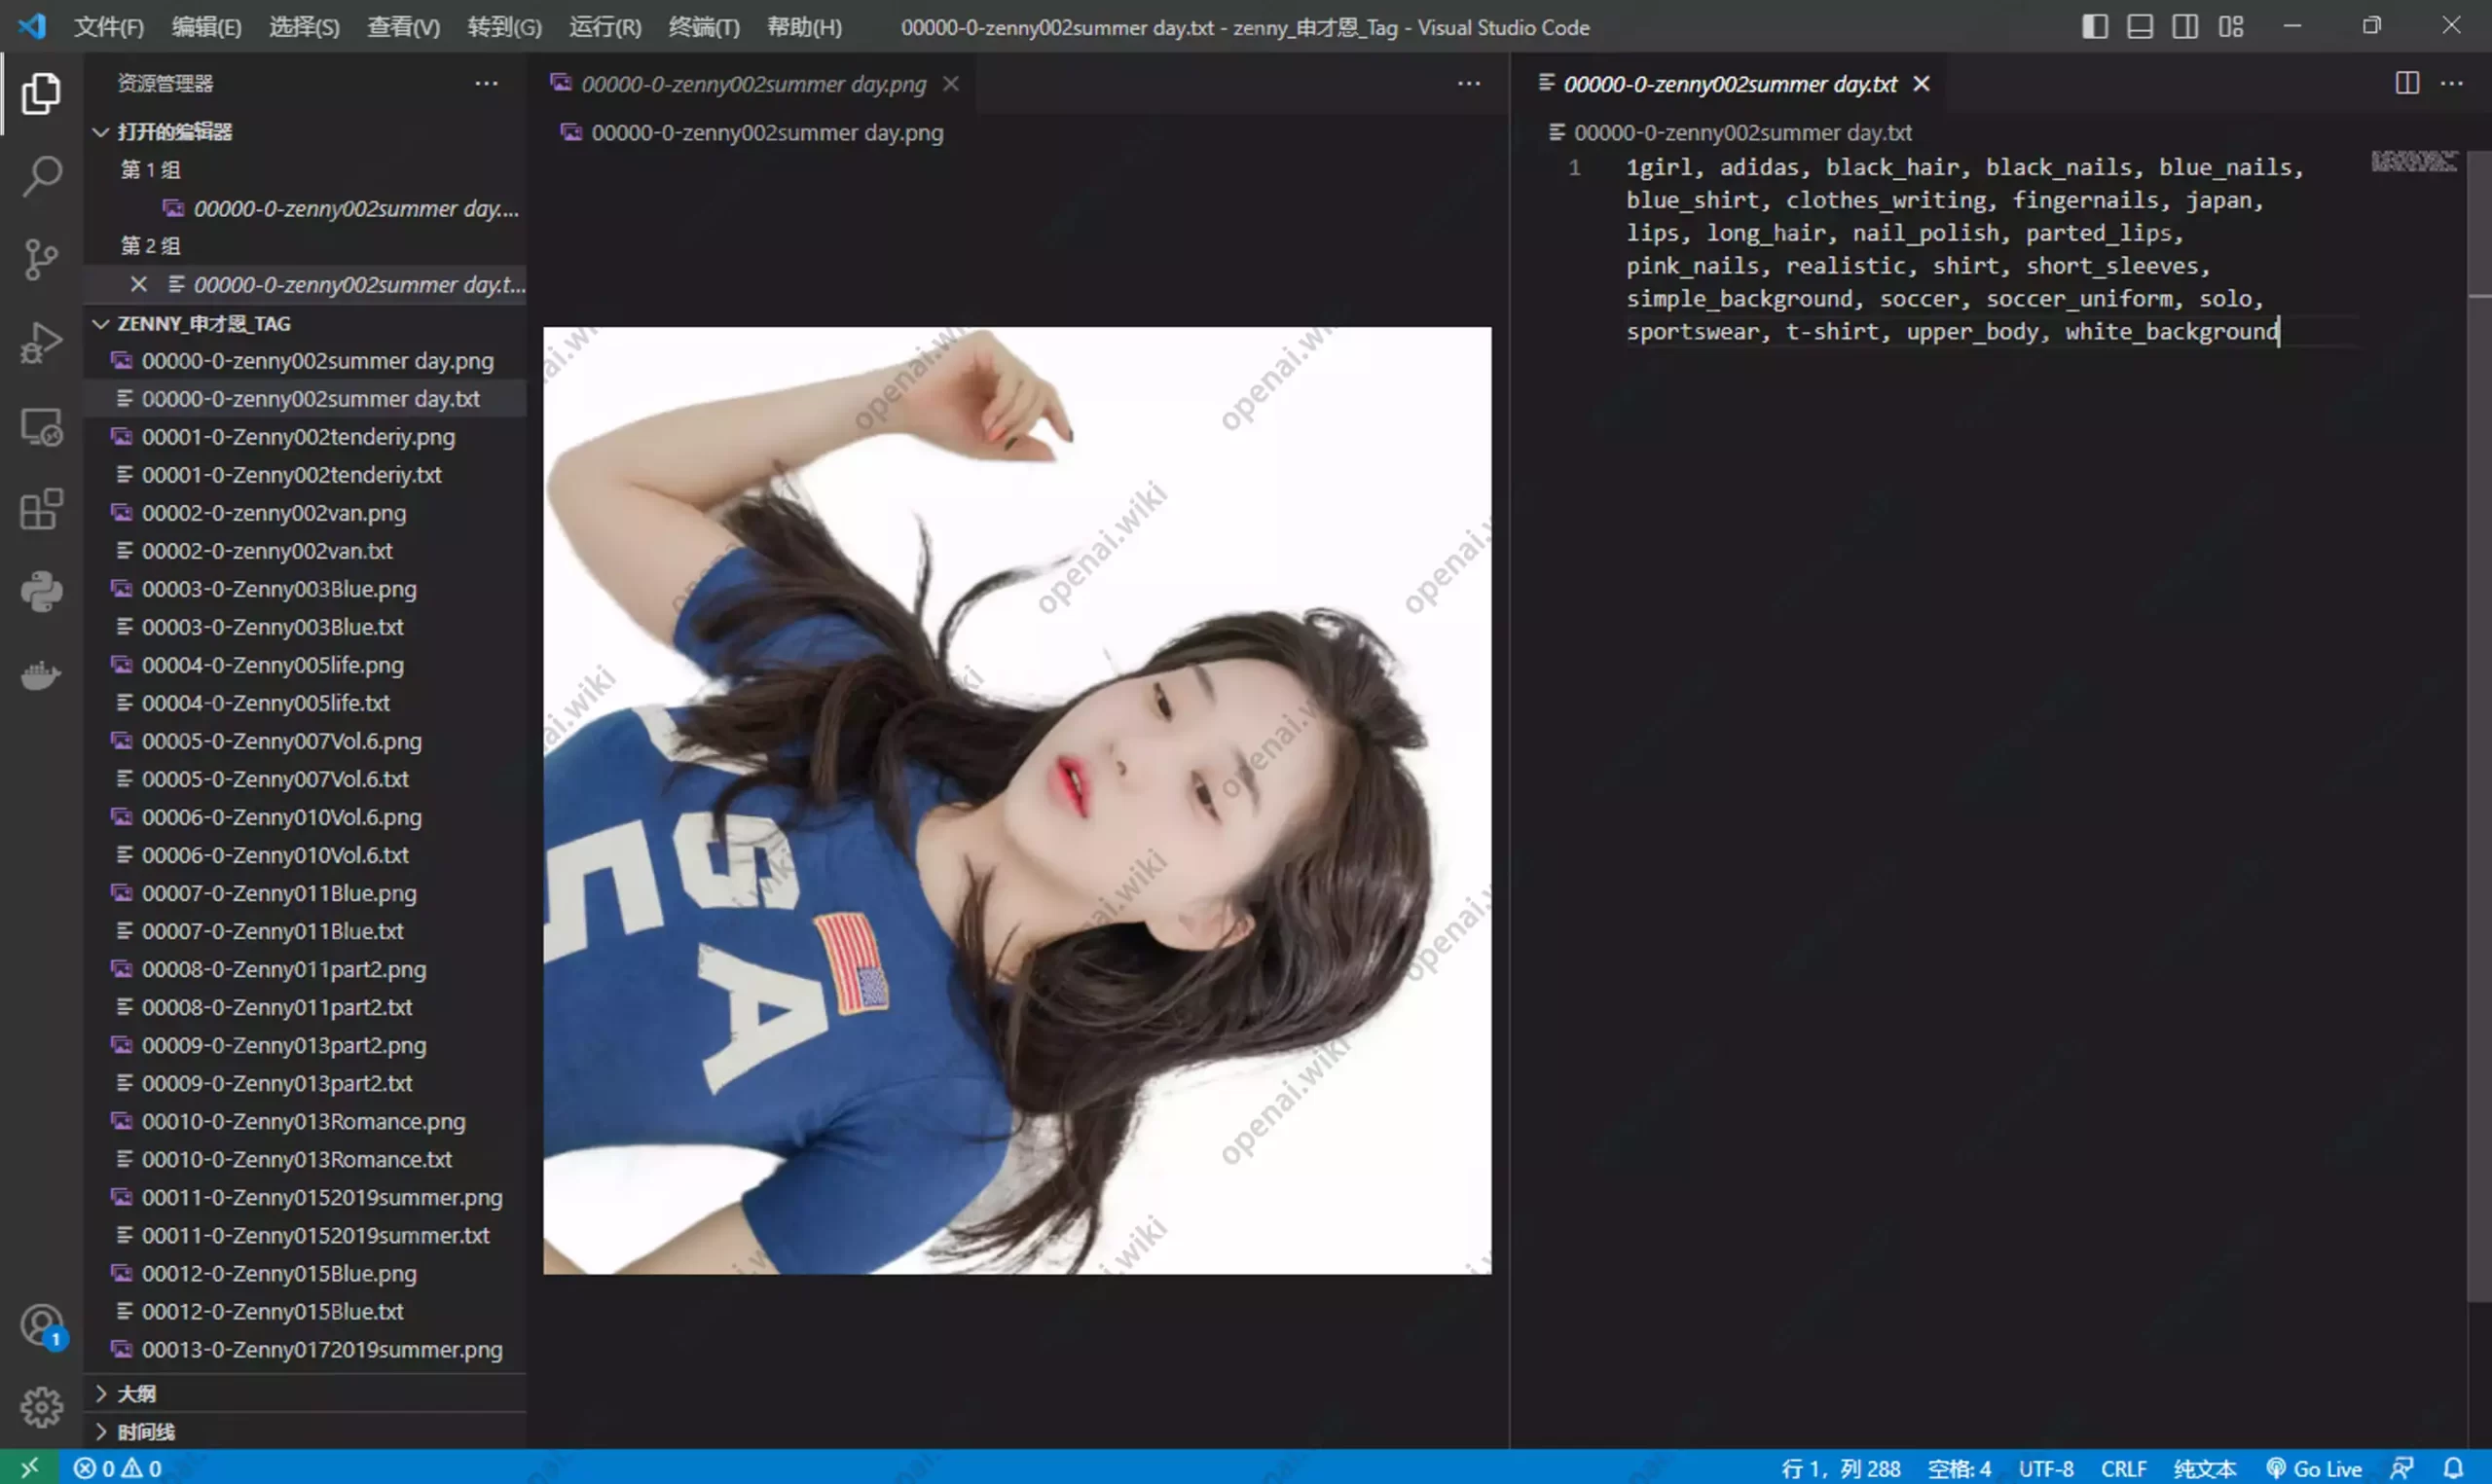The image size is (2492, 1484).
Task: Open the Extensions view
Action: 41,510
